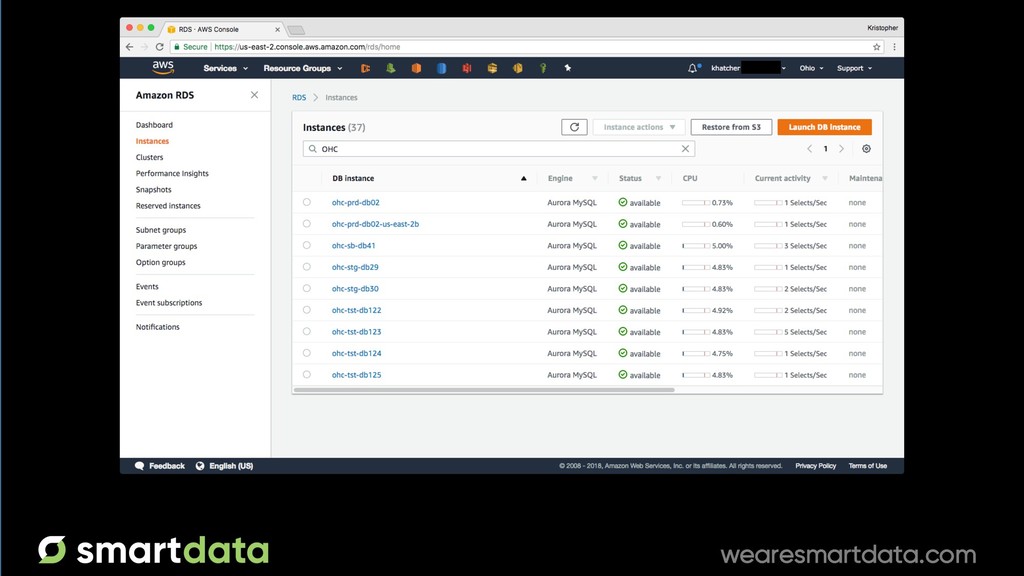Click the globe language icon

200,466
